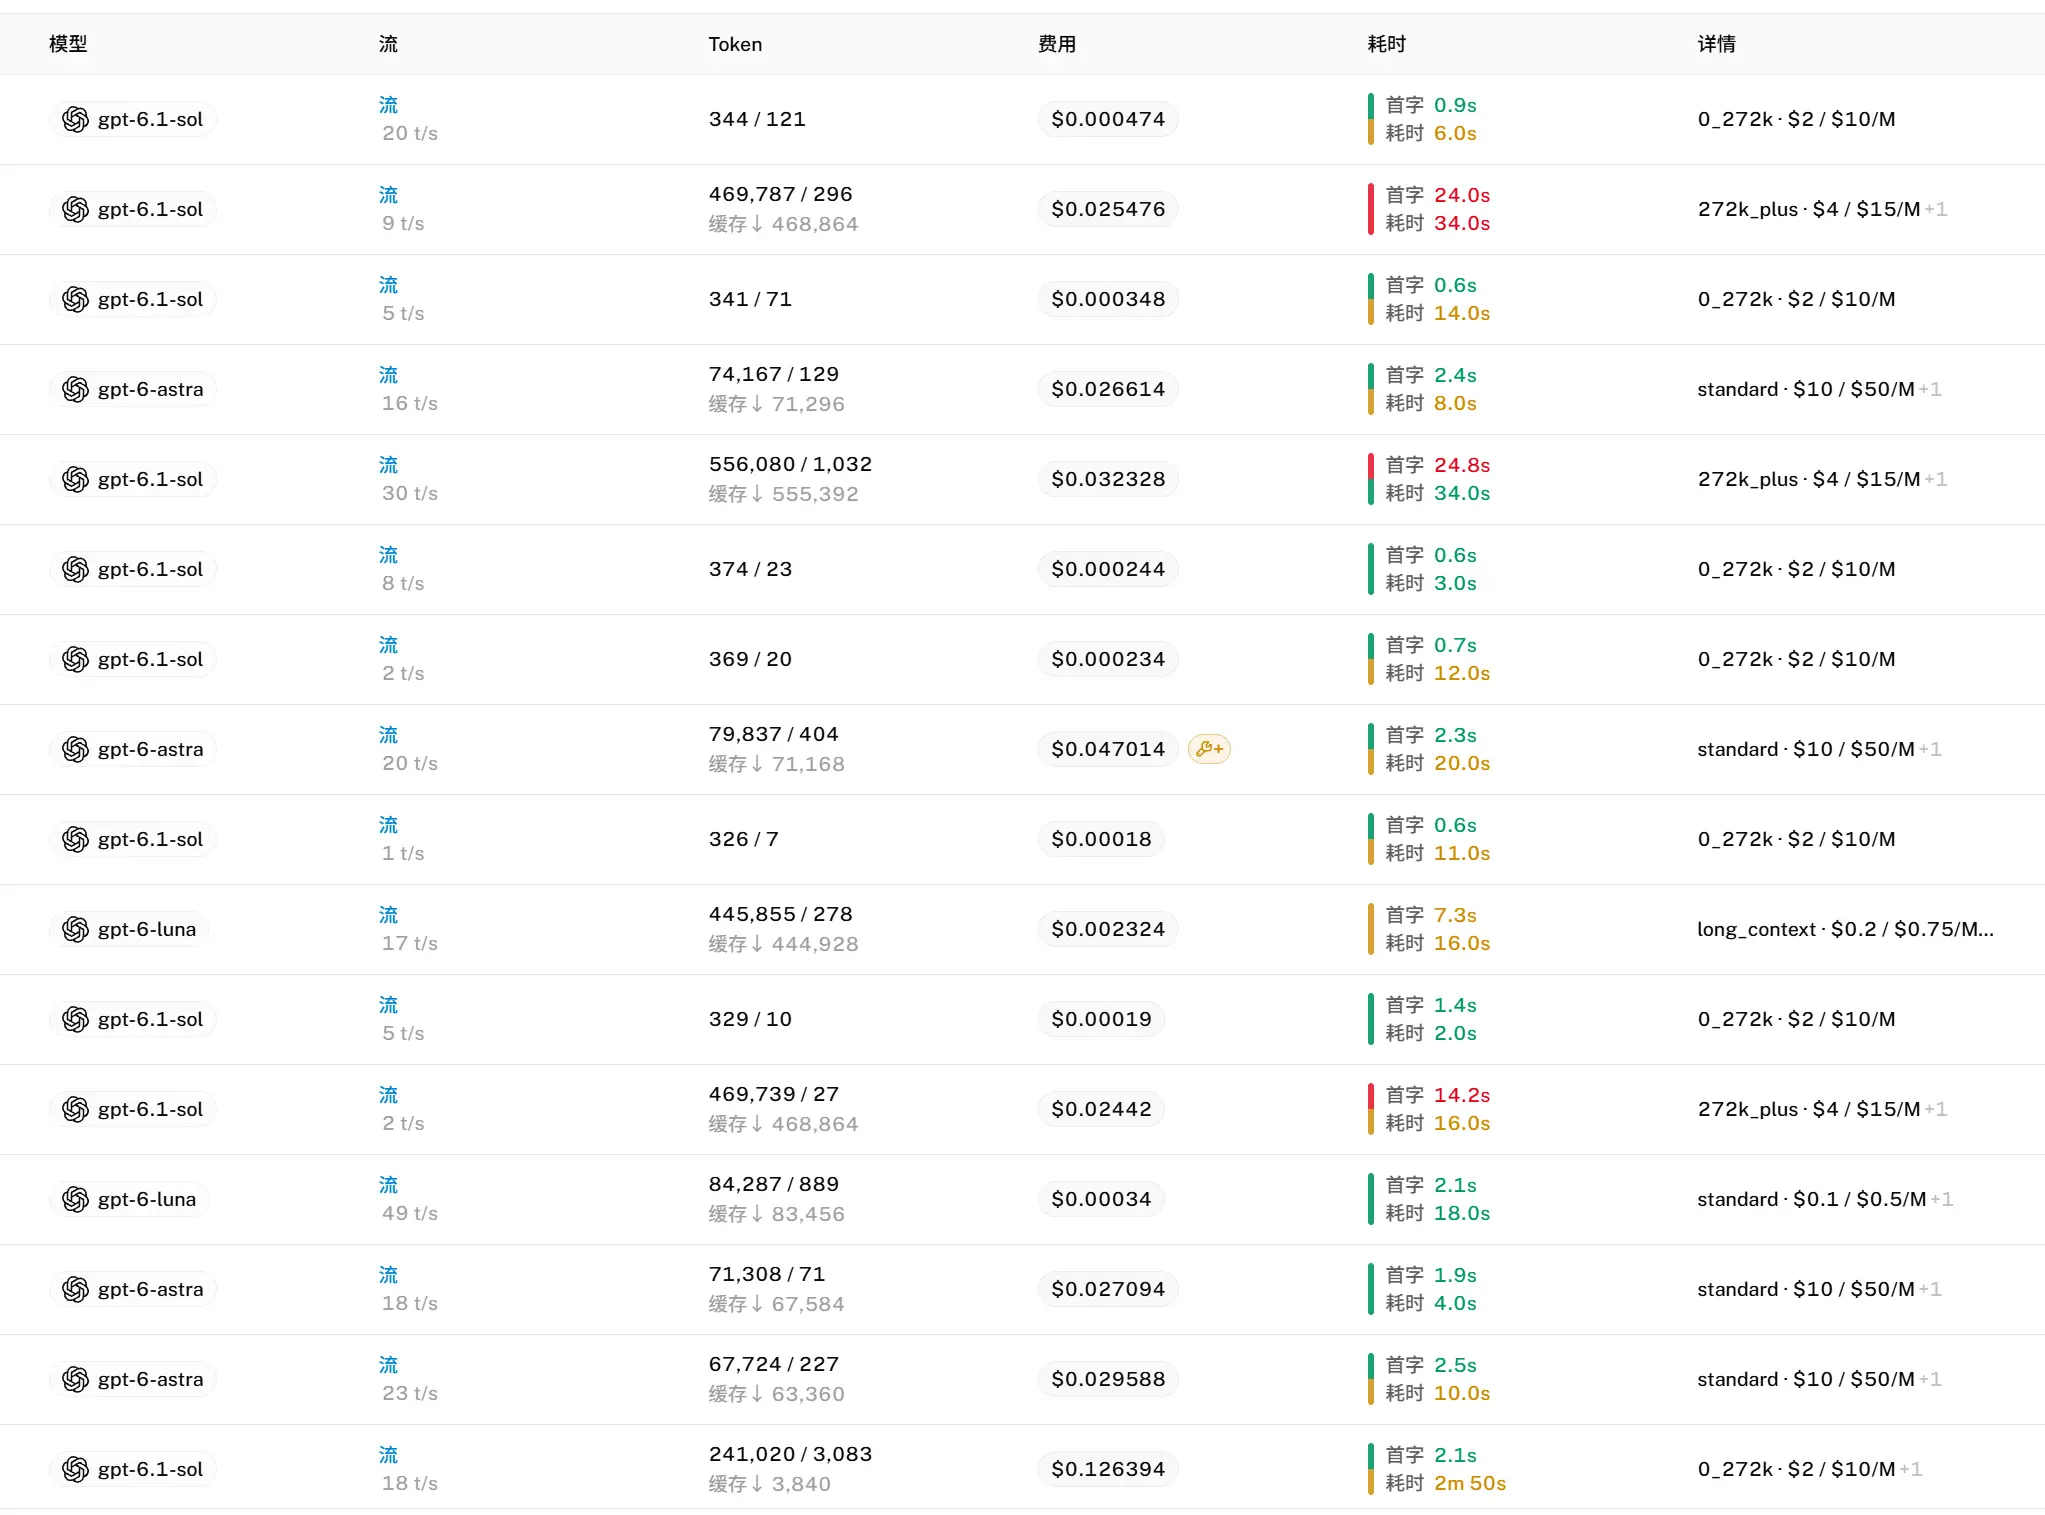Image resolution: width=2045 pixels, height=1515 pixels.
Task: Expand the +1 tag after 272k_plus $0.025476 row
Action: coord(1936,209)
